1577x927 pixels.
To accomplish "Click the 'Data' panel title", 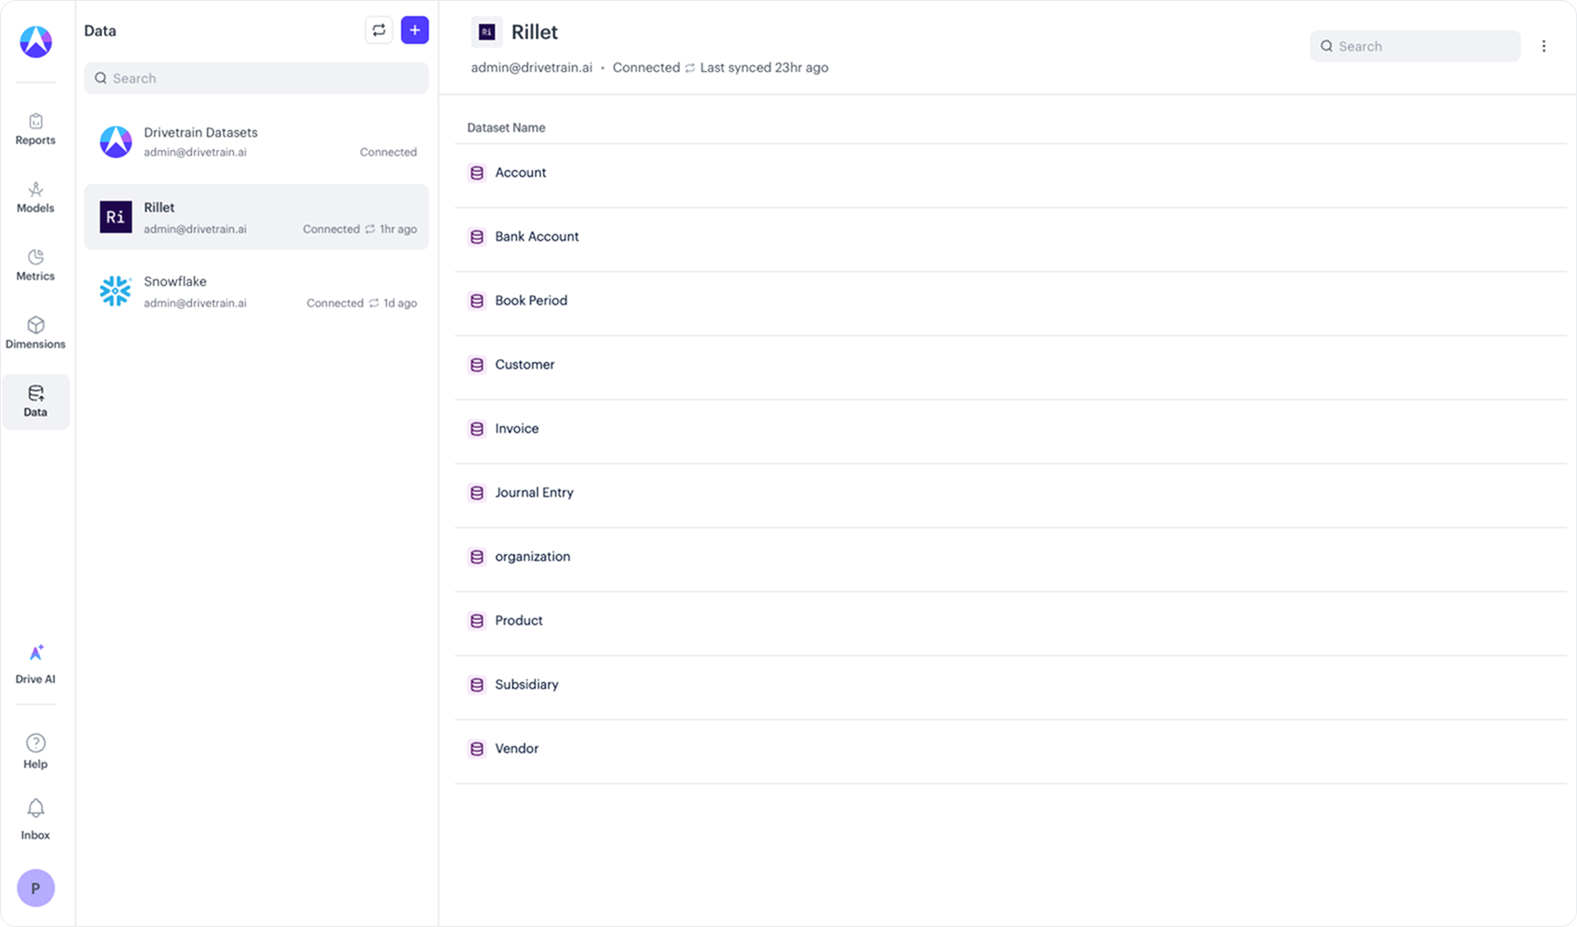I will click(x=100, y=31).
